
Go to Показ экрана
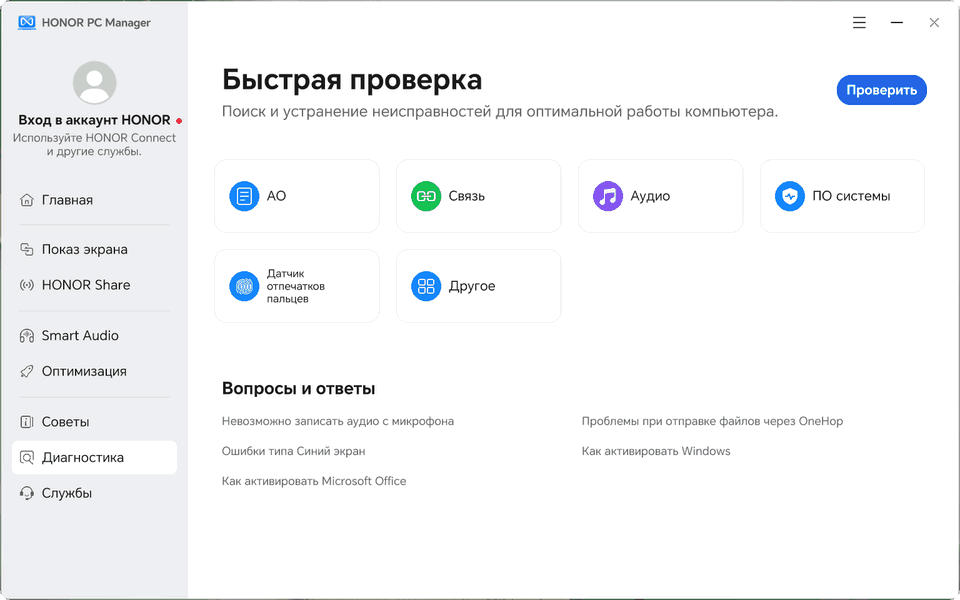click(94, 249)
